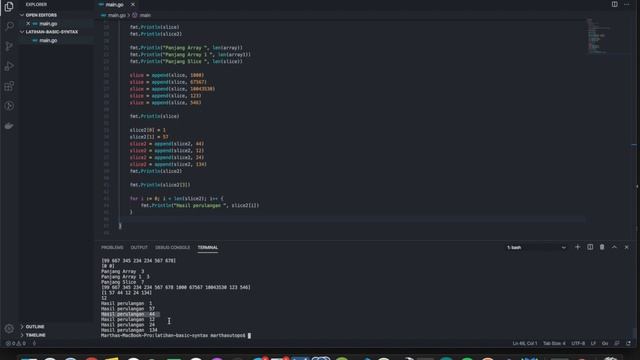640x360 pixels.
Task: Create a new terminal with the plus icon
Action: click(x=577, y=247)
